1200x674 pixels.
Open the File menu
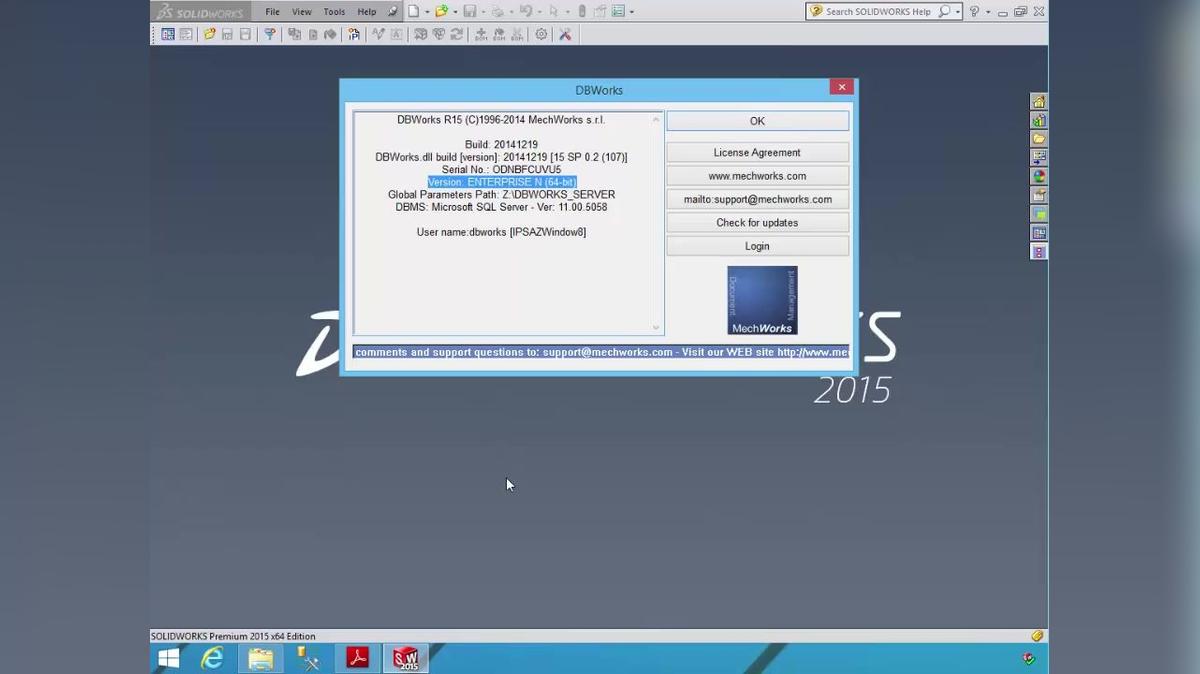[x=272, y=12]
